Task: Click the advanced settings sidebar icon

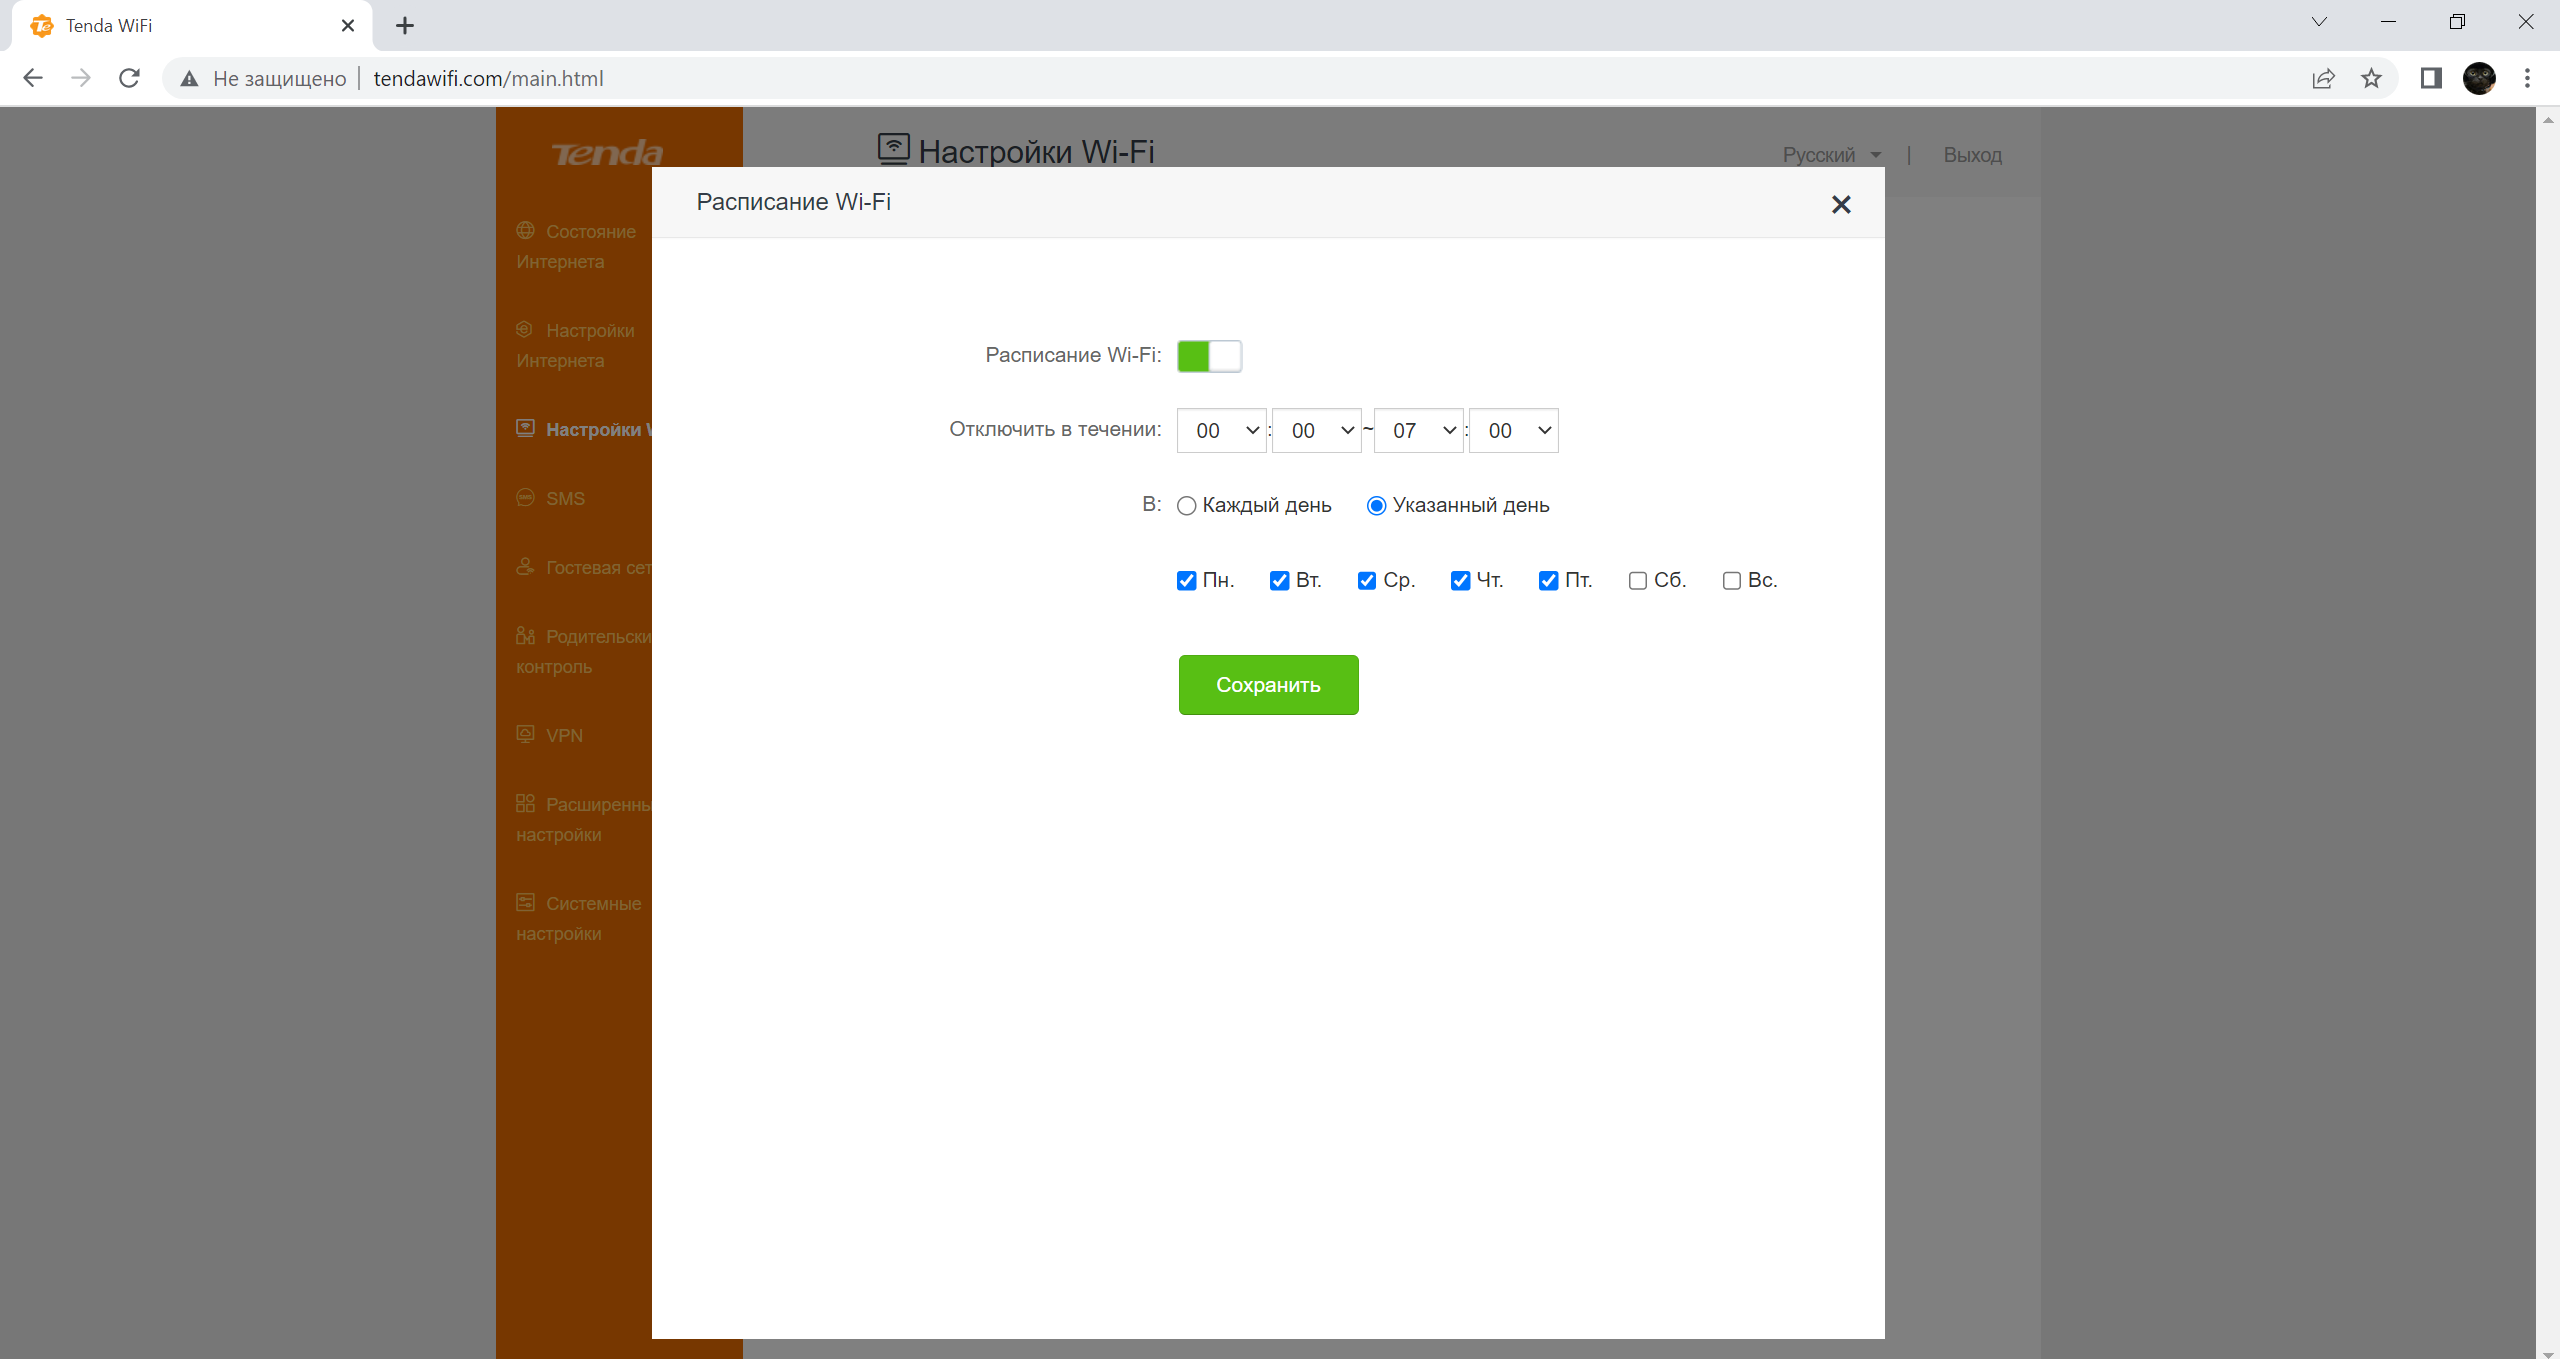Action: pos(525,803)
